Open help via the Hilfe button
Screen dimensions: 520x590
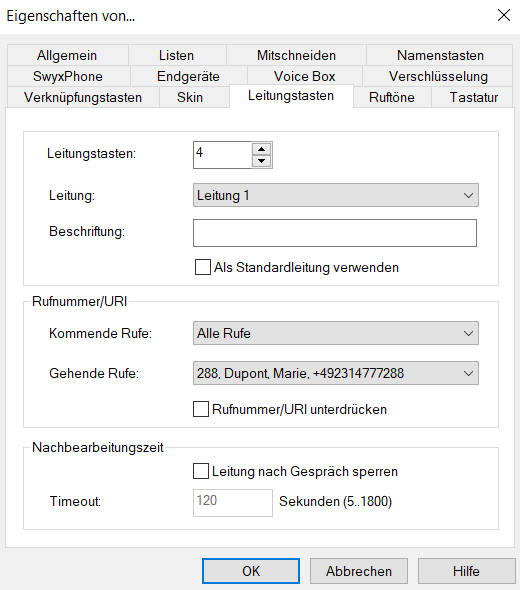point(466,571)
